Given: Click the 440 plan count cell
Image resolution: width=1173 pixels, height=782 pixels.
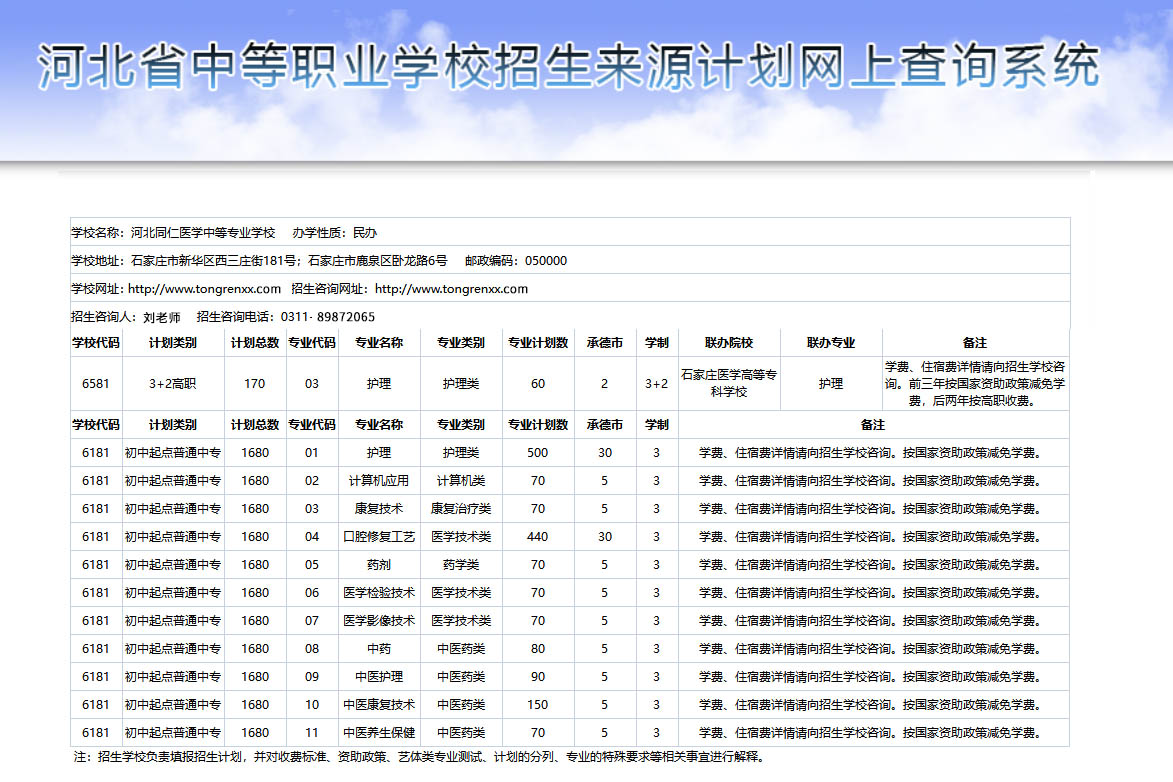Looking at the screenshot, I should tap(538, 537).
